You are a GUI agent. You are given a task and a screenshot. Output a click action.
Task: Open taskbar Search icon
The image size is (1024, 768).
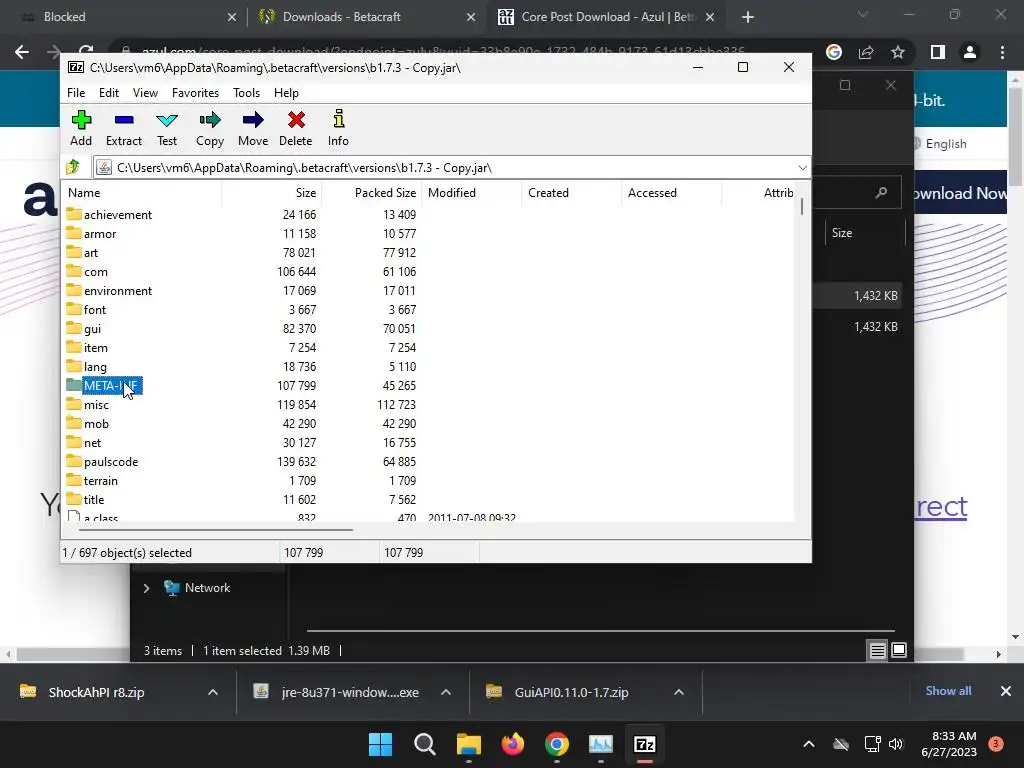(x=424, y=744)
